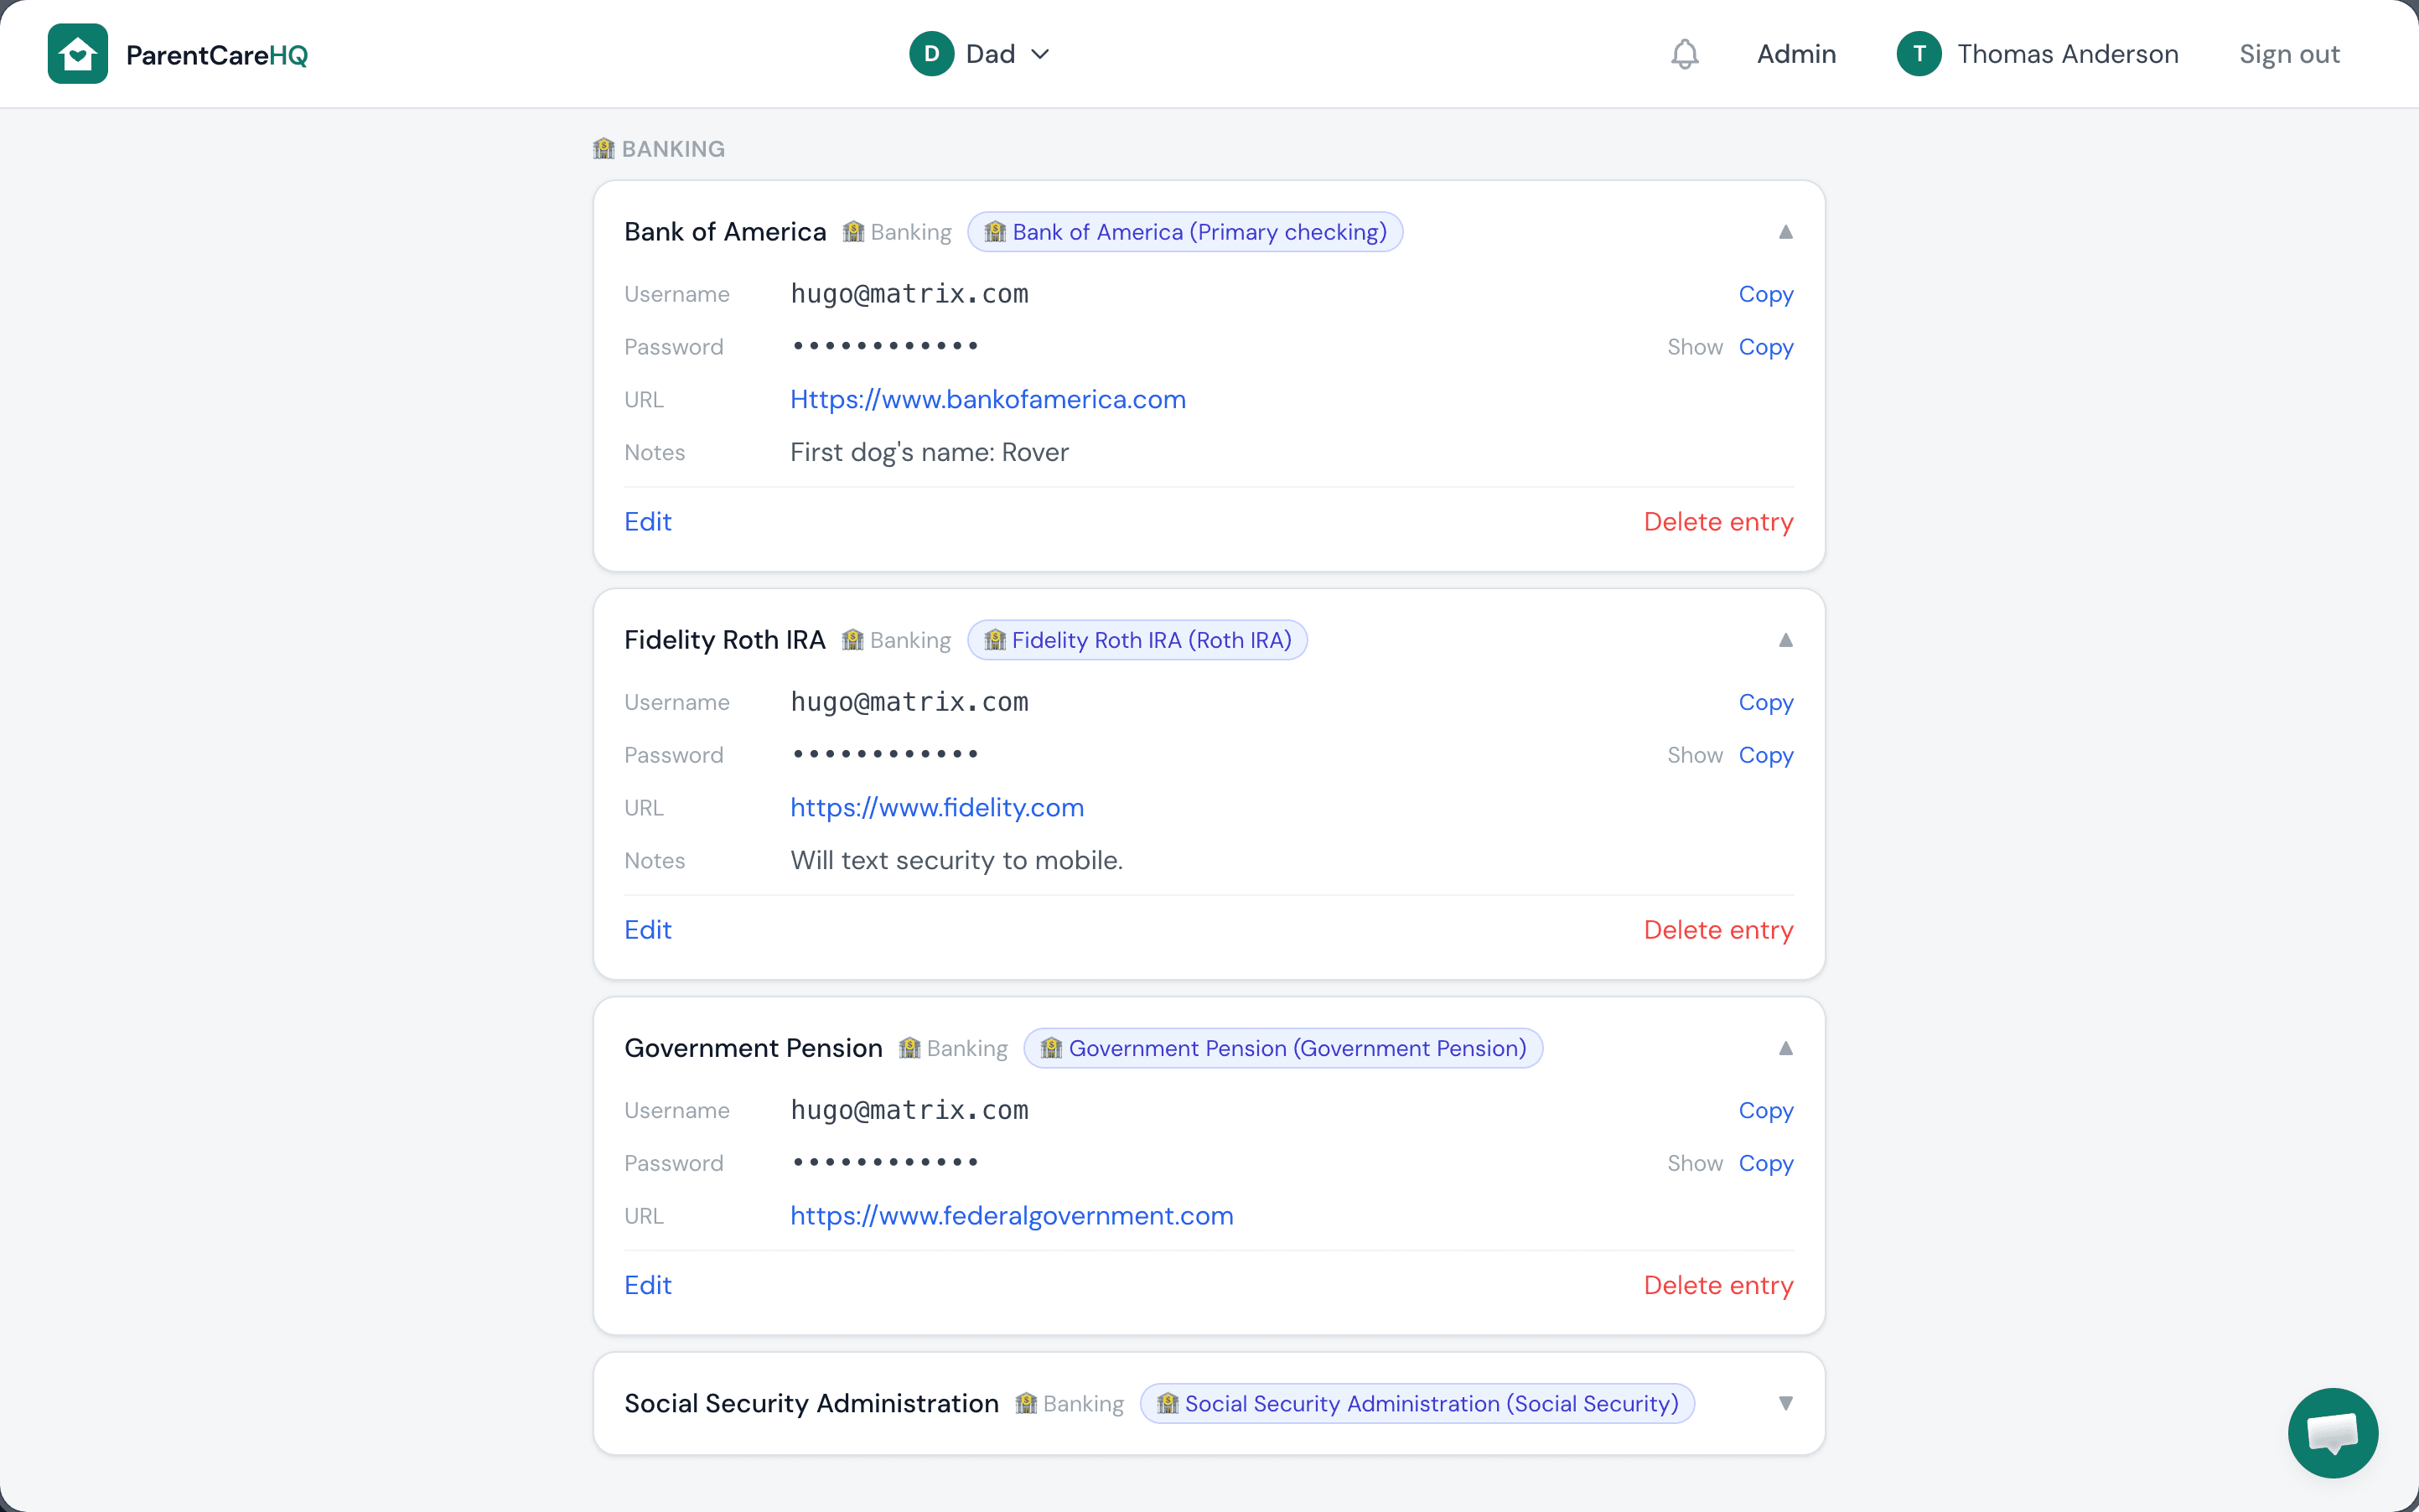Image resolution: width=2419 pixels, height=1512 pixels.
Task: Click the bank icon in Fidelity Roth IRA tag
Action: click(995, 640)
